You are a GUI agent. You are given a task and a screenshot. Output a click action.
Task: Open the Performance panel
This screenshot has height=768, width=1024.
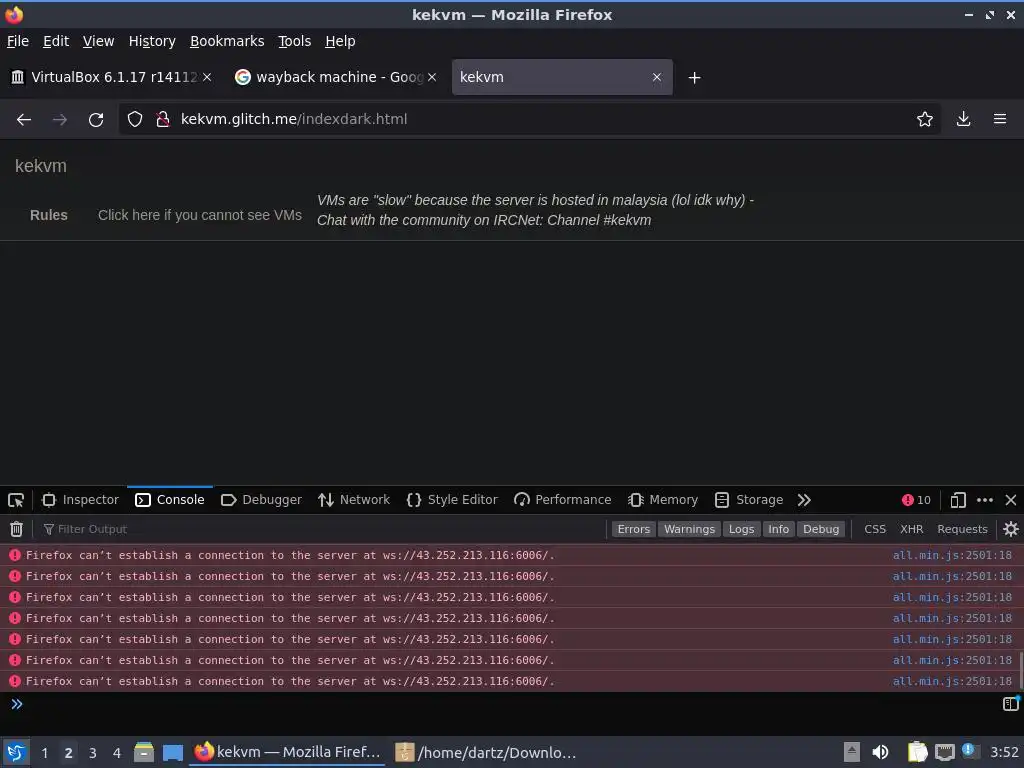(x=562, y=500)
